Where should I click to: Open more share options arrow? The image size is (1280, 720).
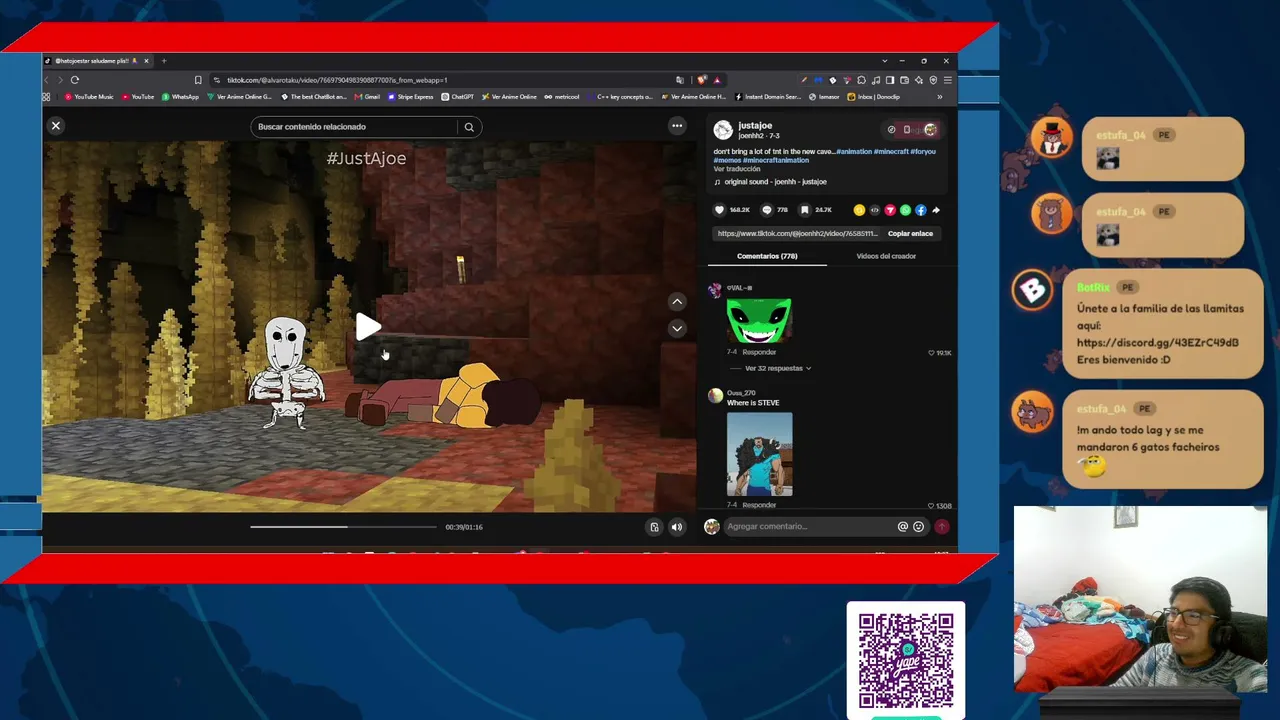click(936, 210)
